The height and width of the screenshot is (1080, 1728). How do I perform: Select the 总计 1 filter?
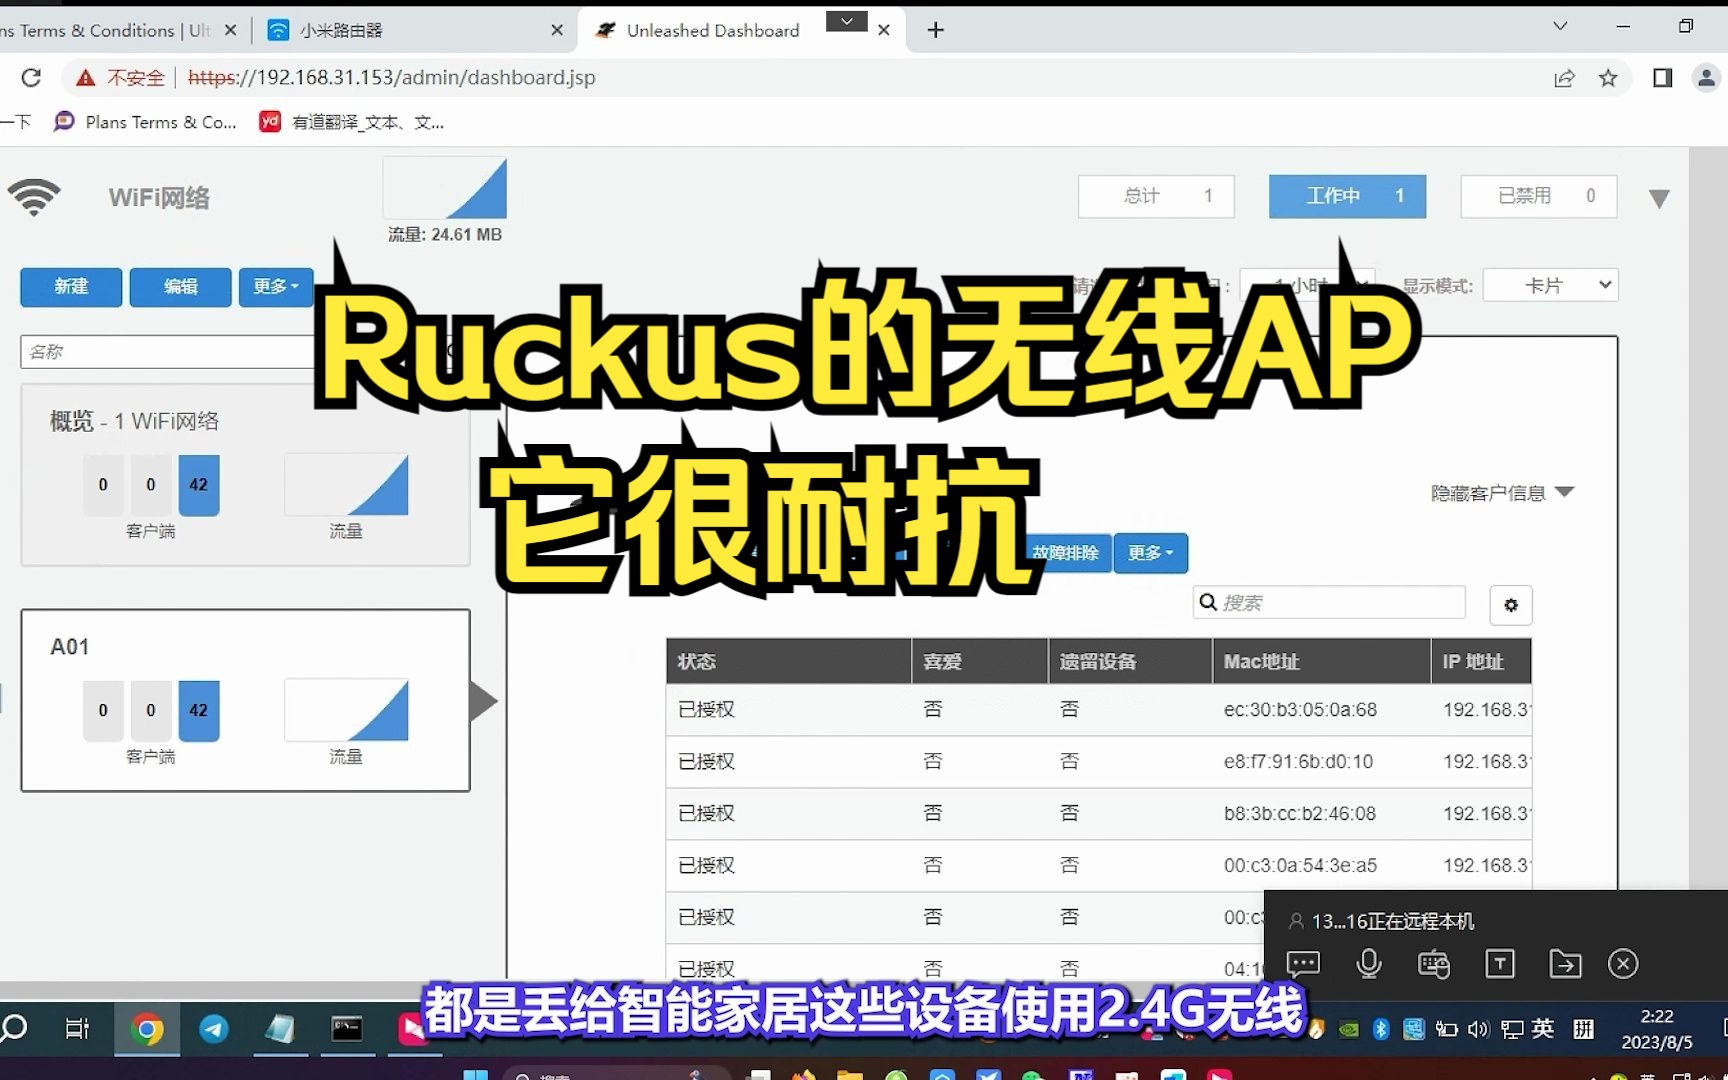point(1156,196)
